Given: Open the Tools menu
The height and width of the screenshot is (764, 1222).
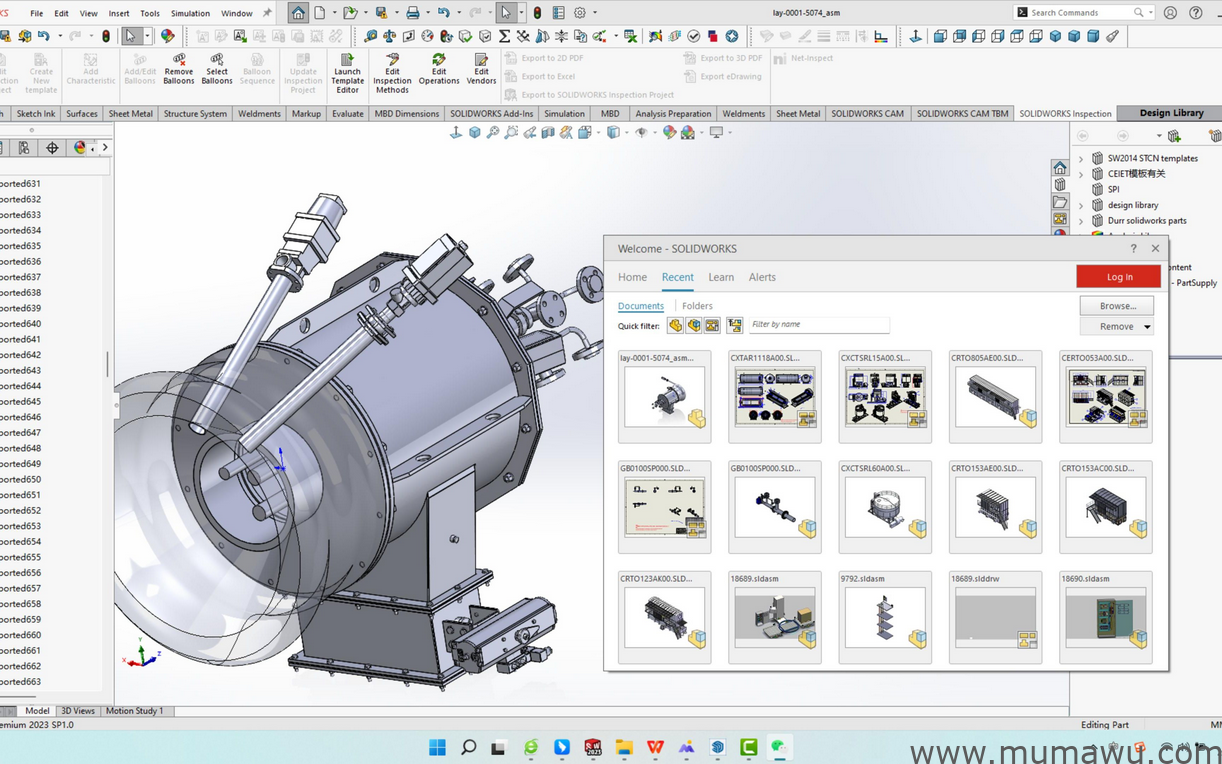Looking at the screenshot, I should (x=150, y=13).
